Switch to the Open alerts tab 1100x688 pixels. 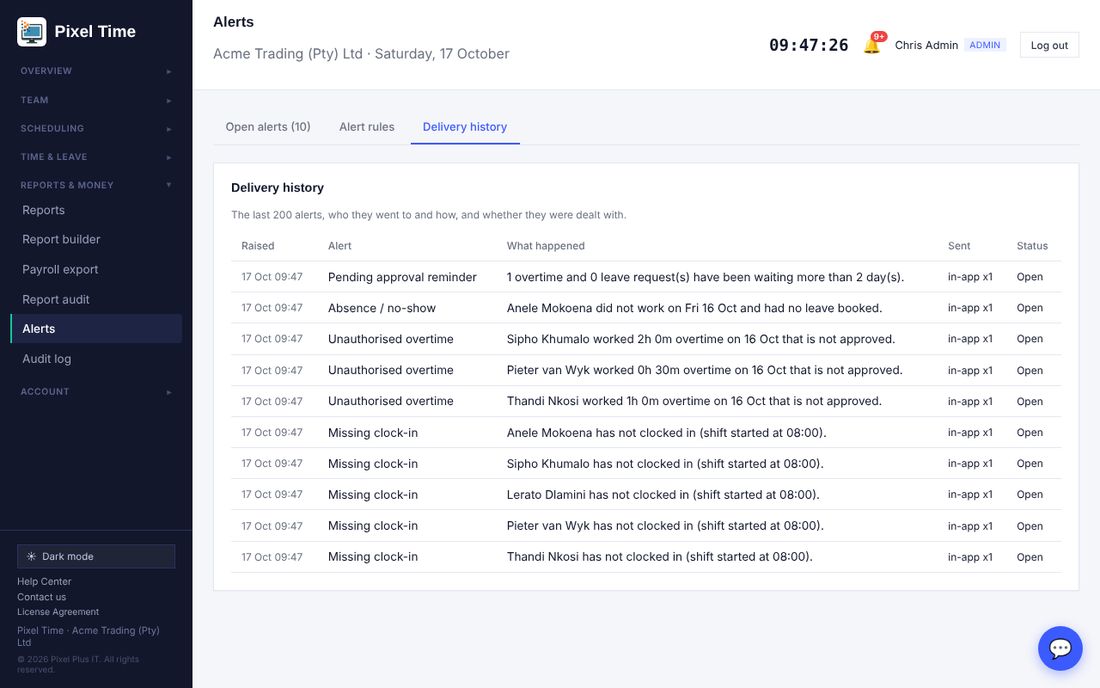point(268,127)
